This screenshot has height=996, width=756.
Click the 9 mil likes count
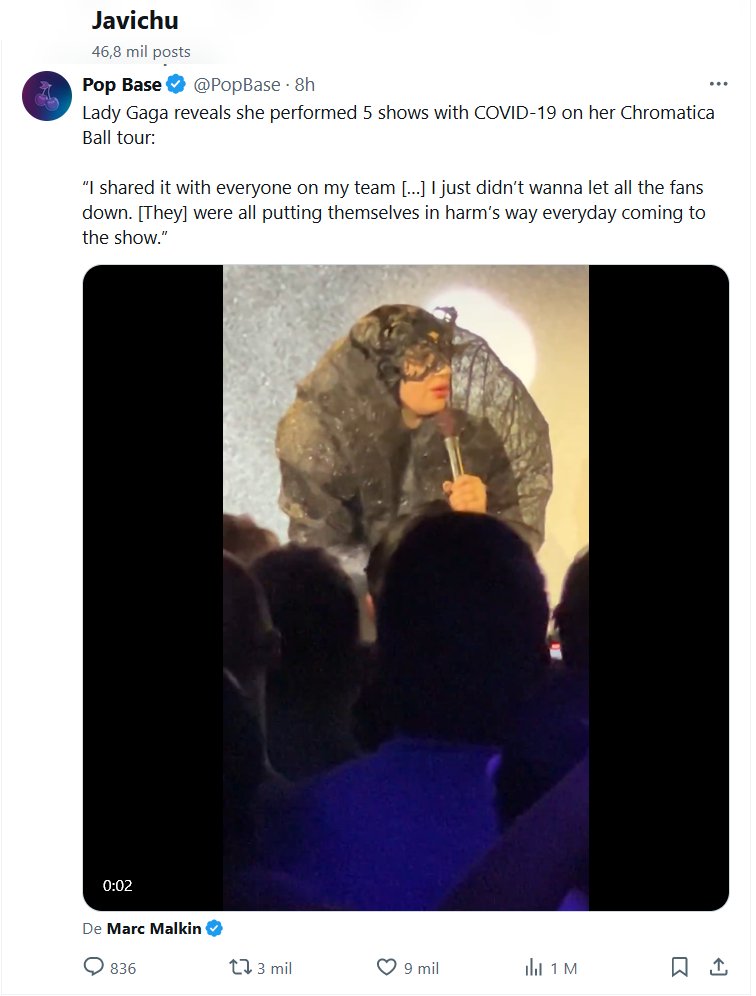click(x=421, y=968)
